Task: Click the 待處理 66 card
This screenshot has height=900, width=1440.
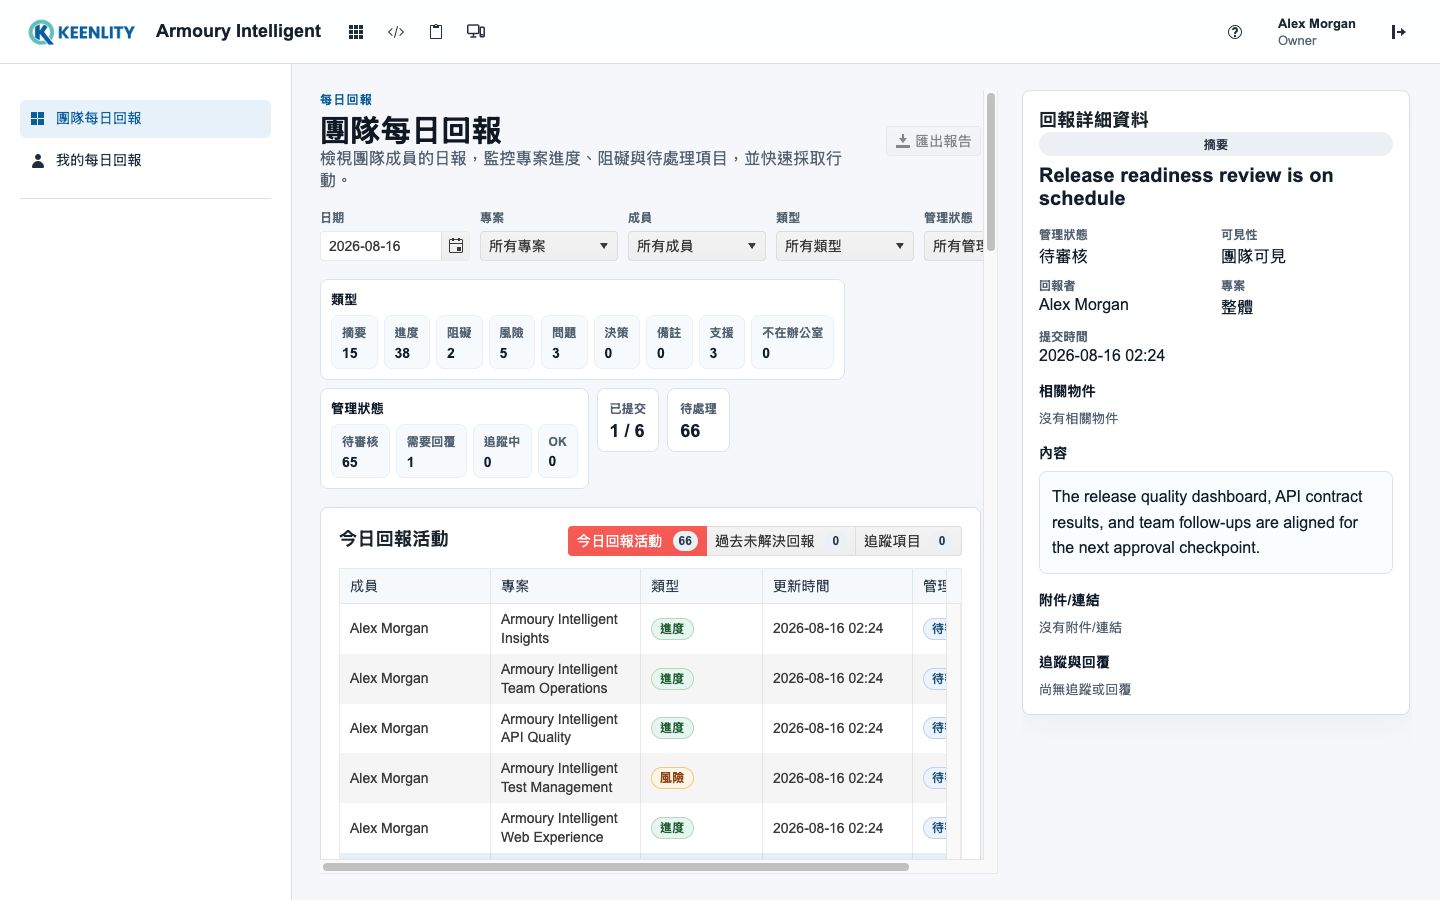Action: [x=698, y=420]
